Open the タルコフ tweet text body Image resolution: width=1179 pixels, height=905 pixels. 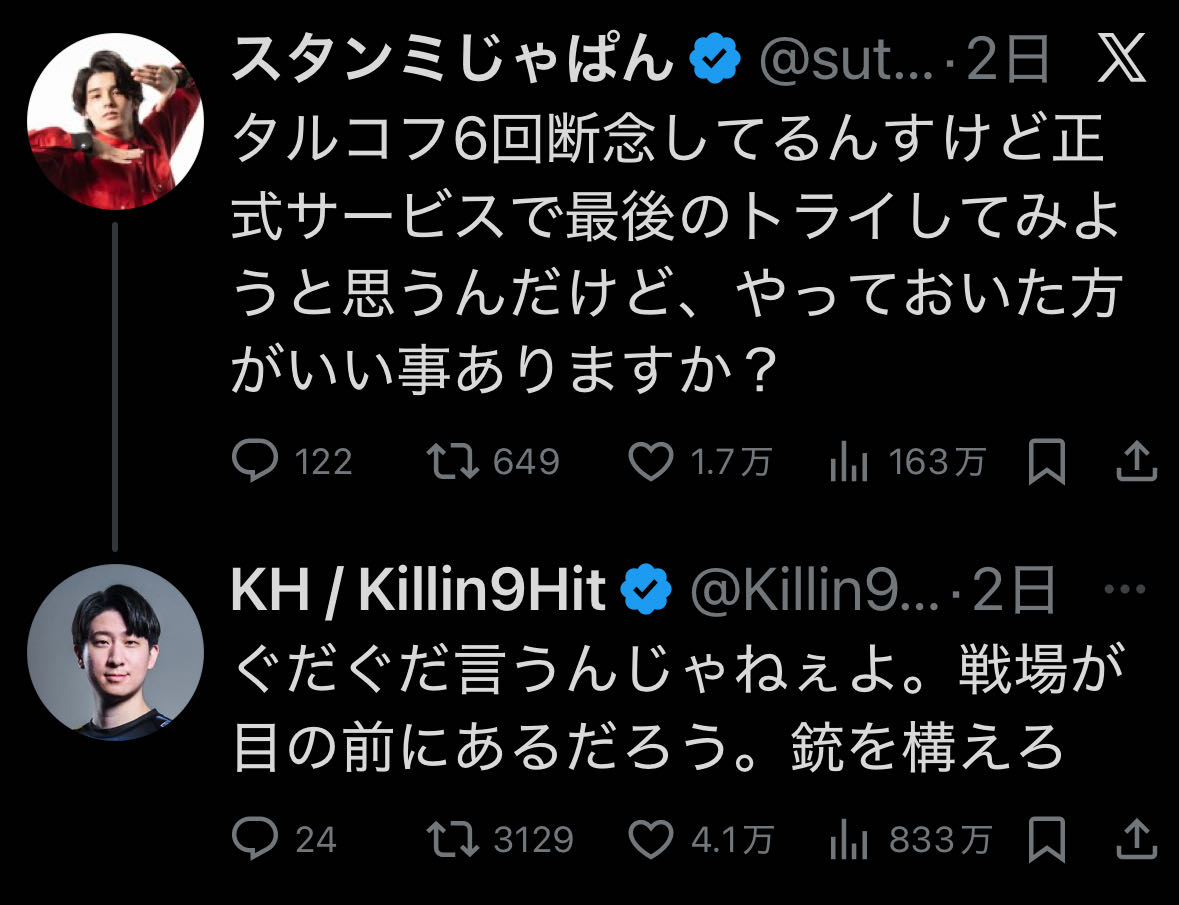[x=670, y=258]
